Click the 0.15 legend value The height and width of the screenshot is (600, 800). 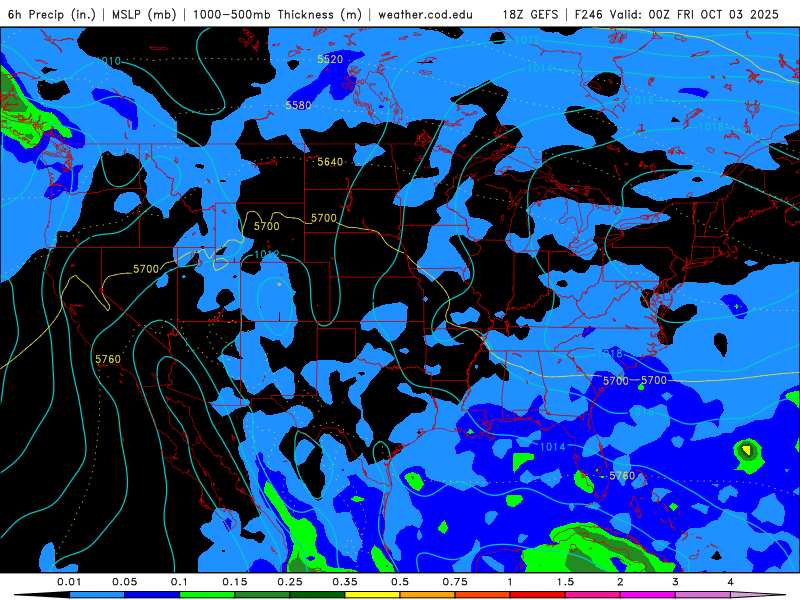tap(235, 582)
